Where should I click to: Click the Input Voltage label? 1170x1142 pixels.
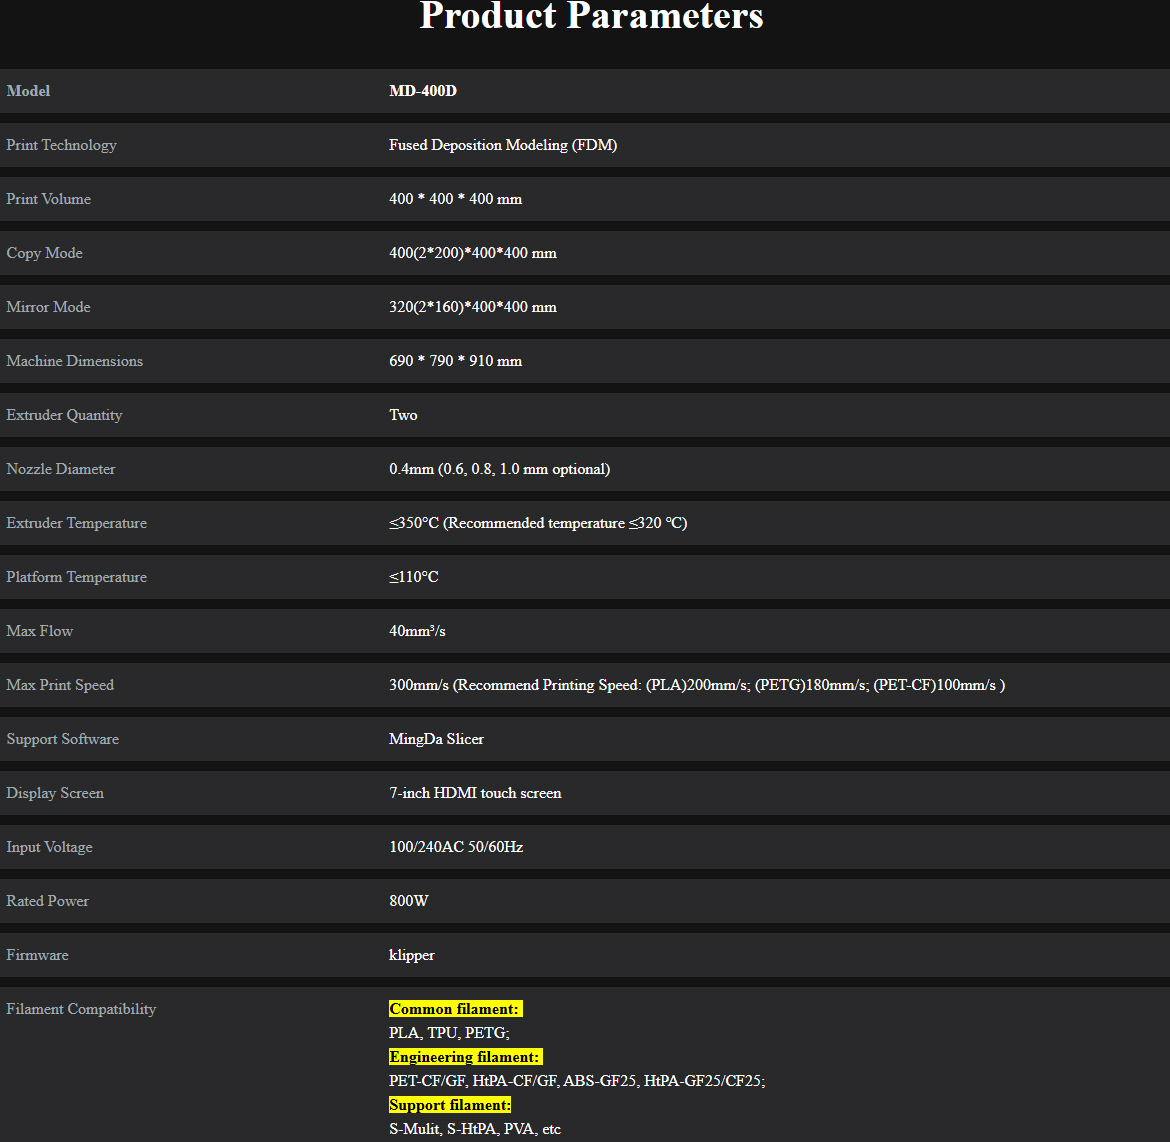(49, 847)
